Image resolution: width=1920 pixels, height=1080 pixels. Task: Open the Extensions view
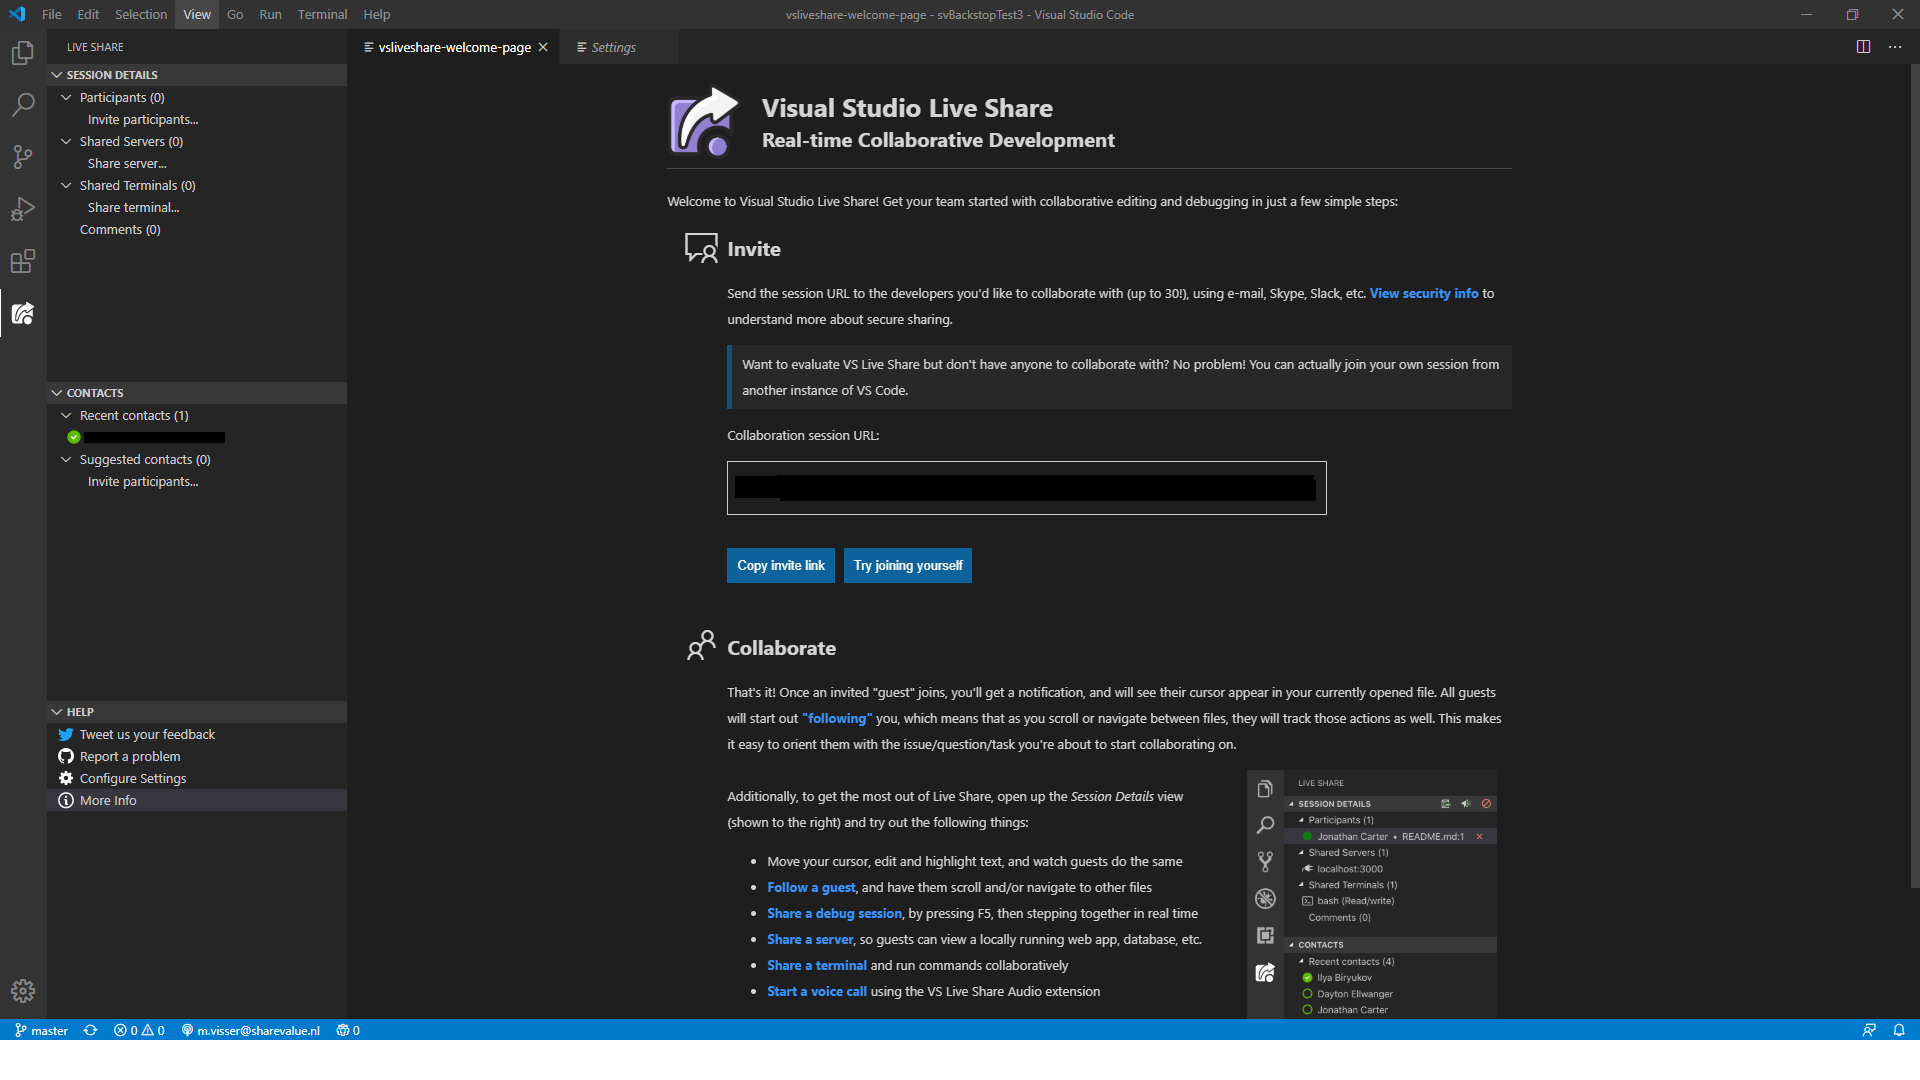23,261
